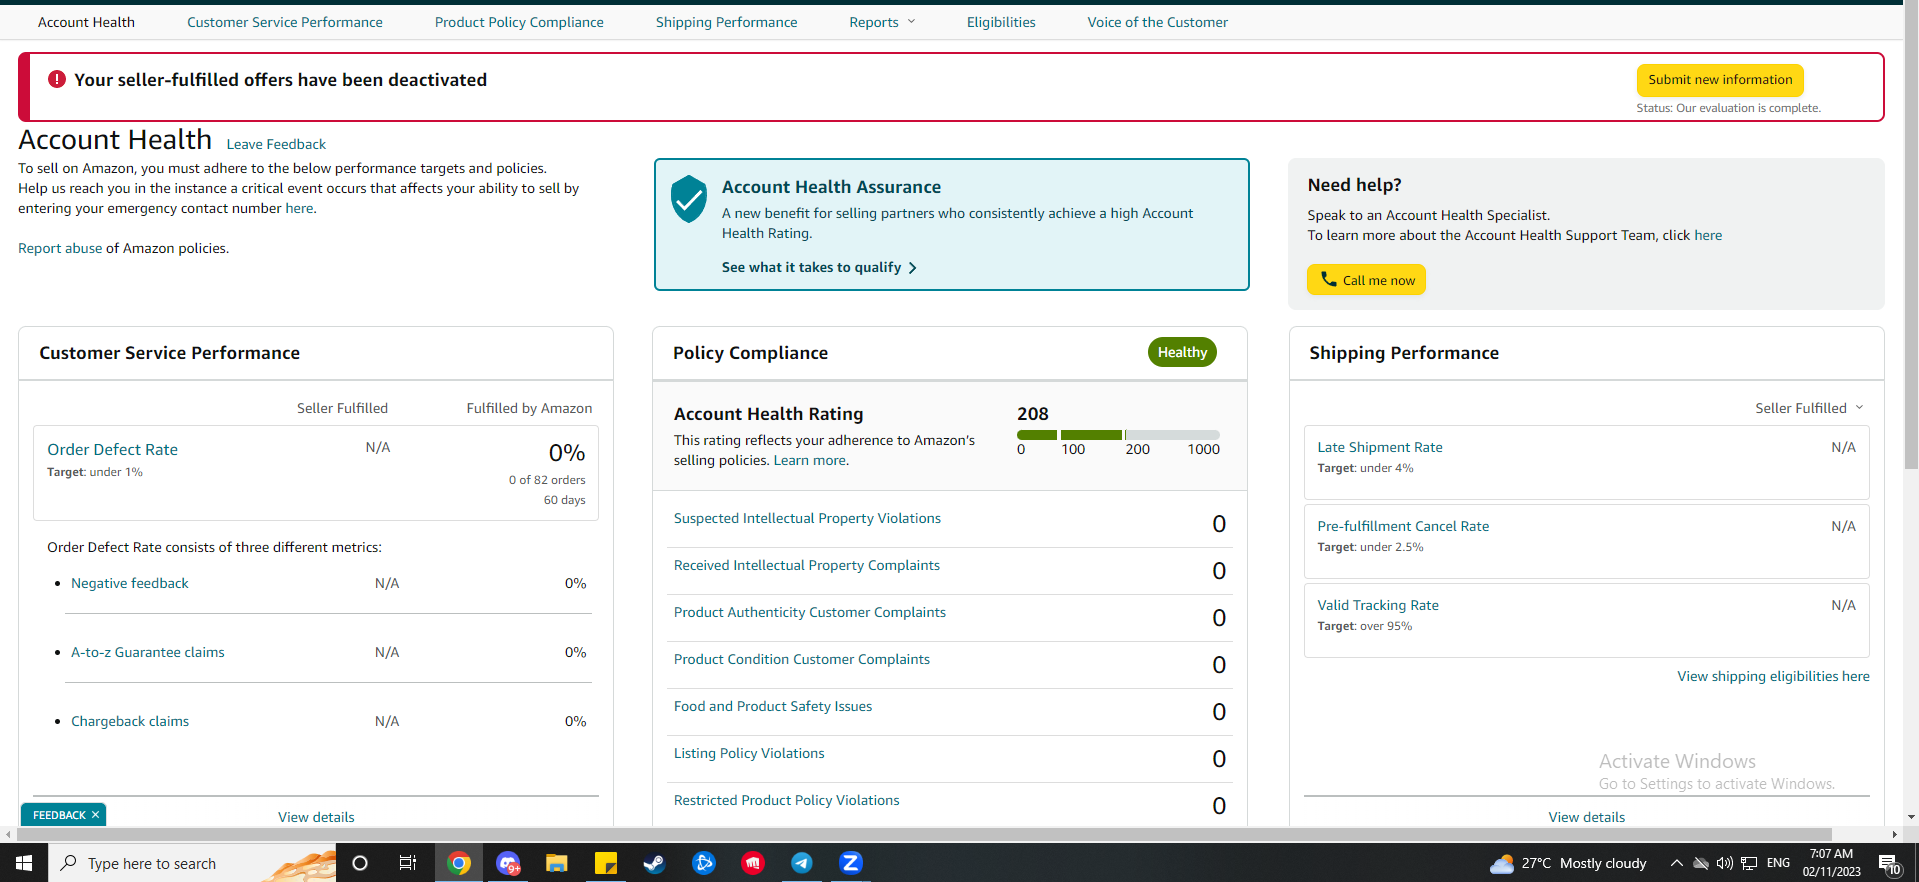This screenshot has height=882, width=1919.
Task: Open Suspected Intellectual Property Violations
Action: 807,518
